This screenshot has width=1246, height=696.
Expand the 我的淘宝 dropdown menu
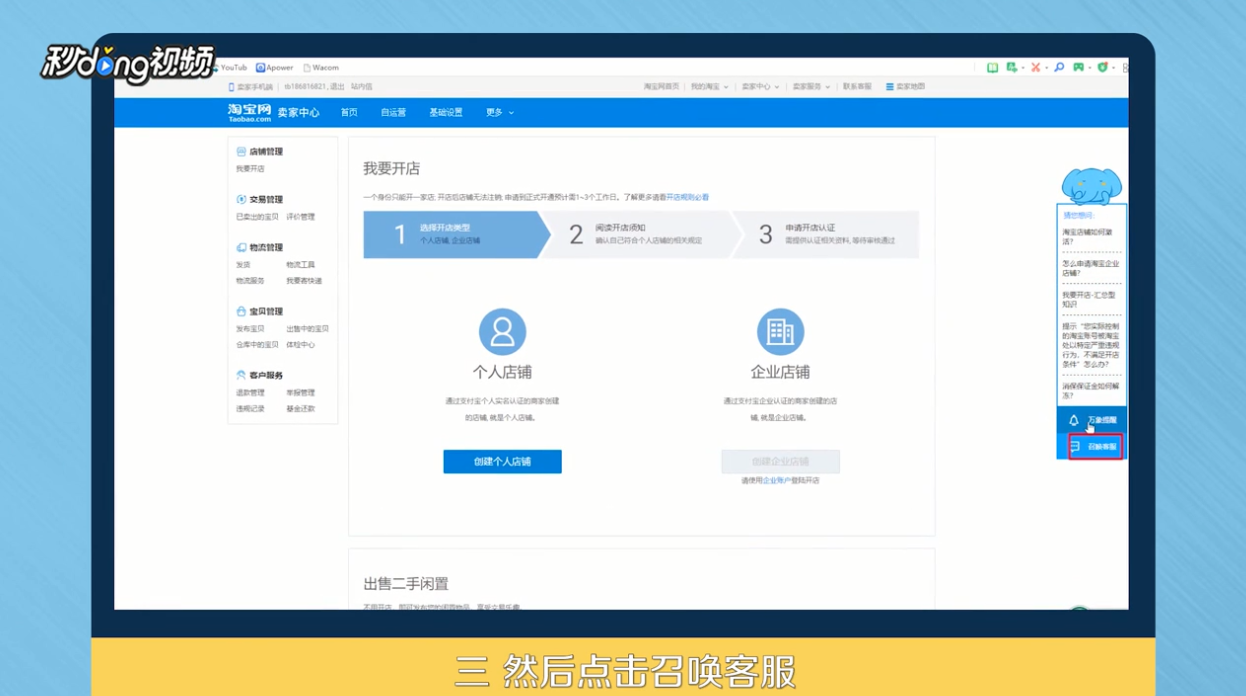tap(709, 87)
